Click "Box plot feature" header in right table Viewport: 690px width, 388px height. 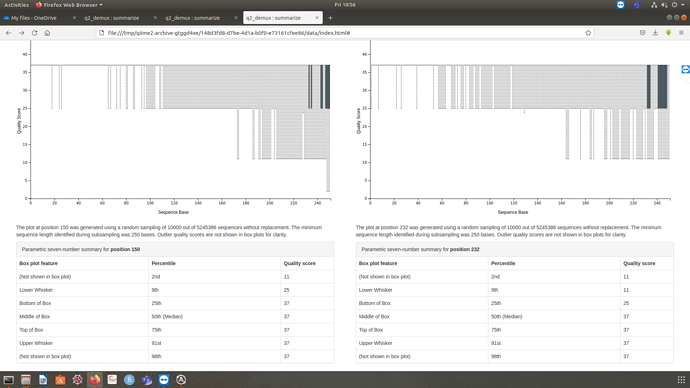[378, 263]
